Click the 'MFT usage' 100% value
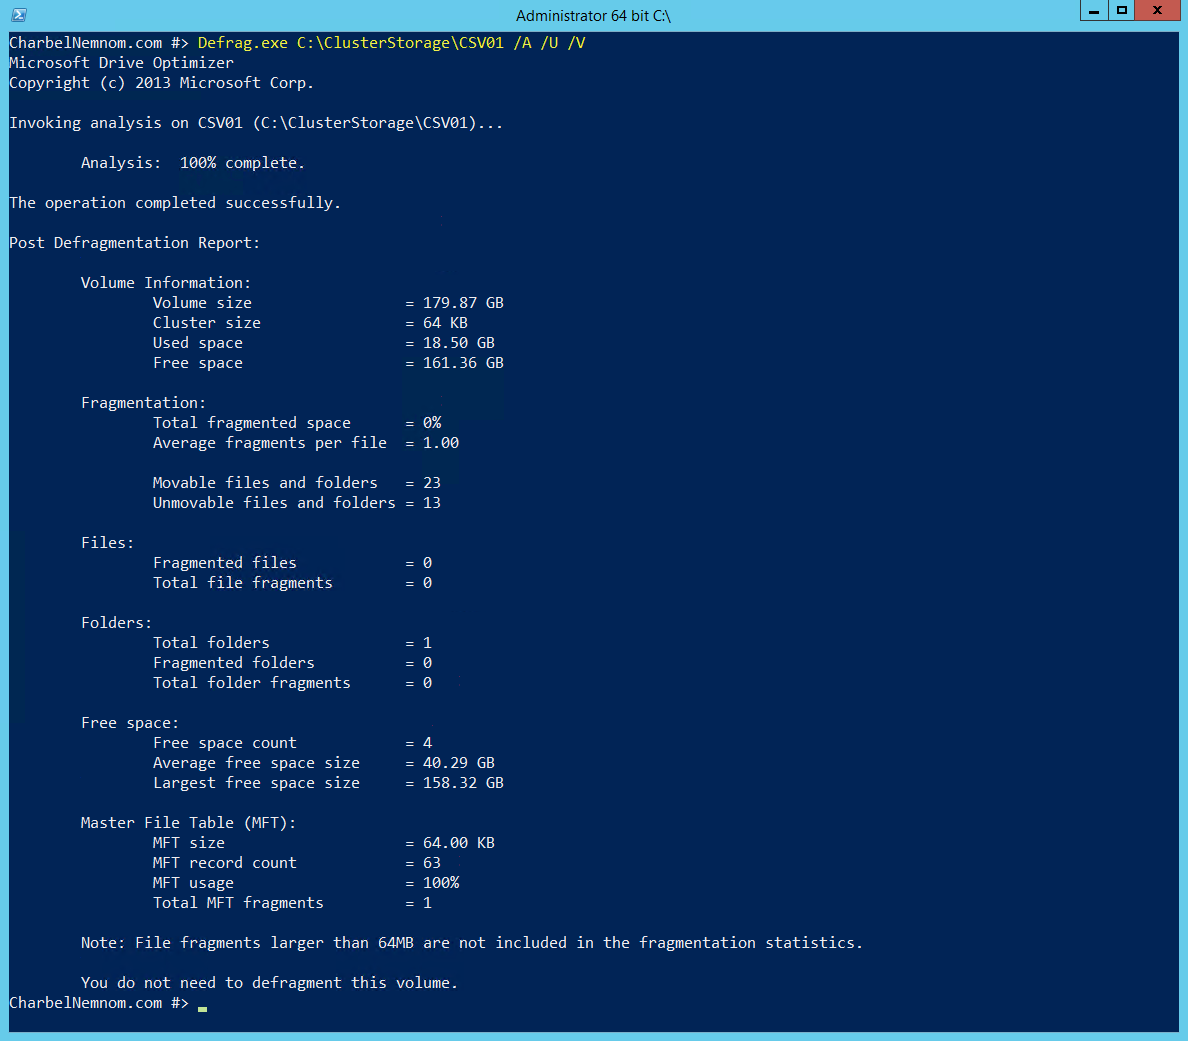 click(x=441, y=883)
